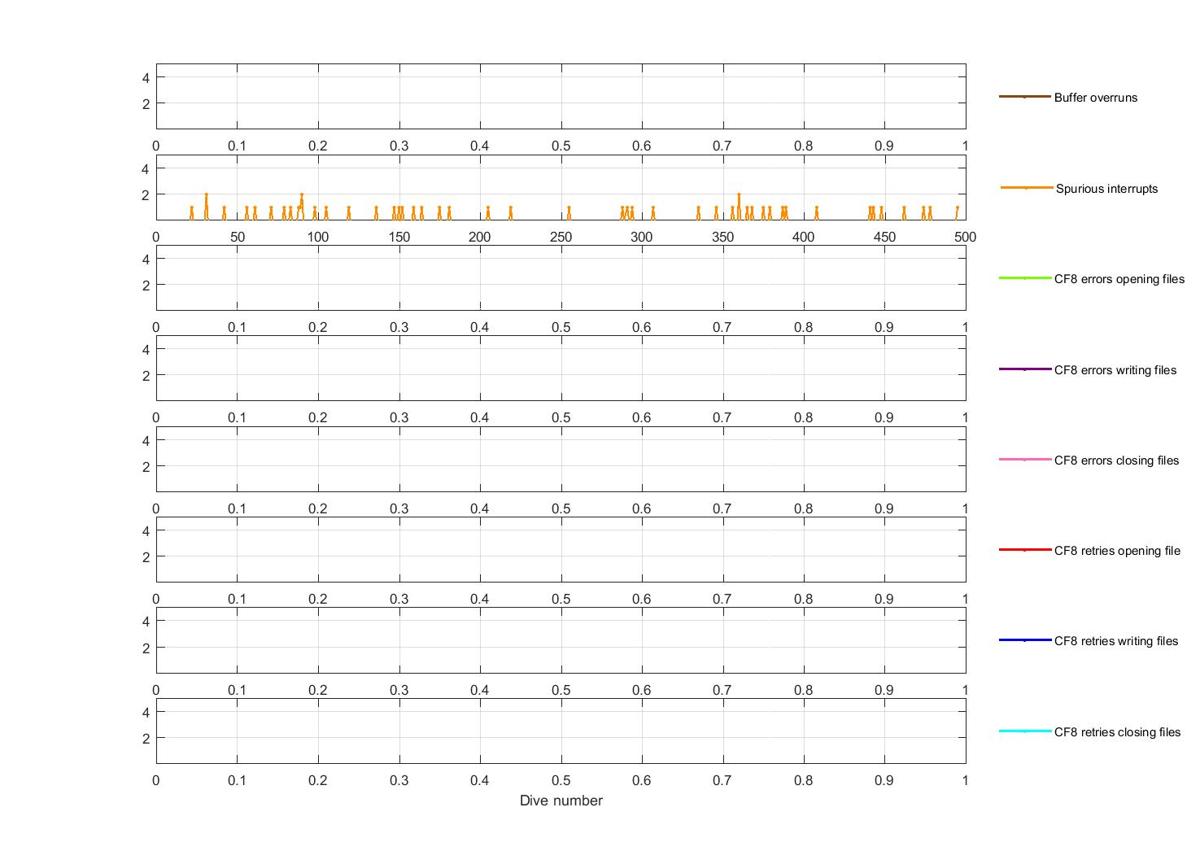Click the red legend line sample
The width and height of the screenshot is (1200, 859).
[1025, 550]
